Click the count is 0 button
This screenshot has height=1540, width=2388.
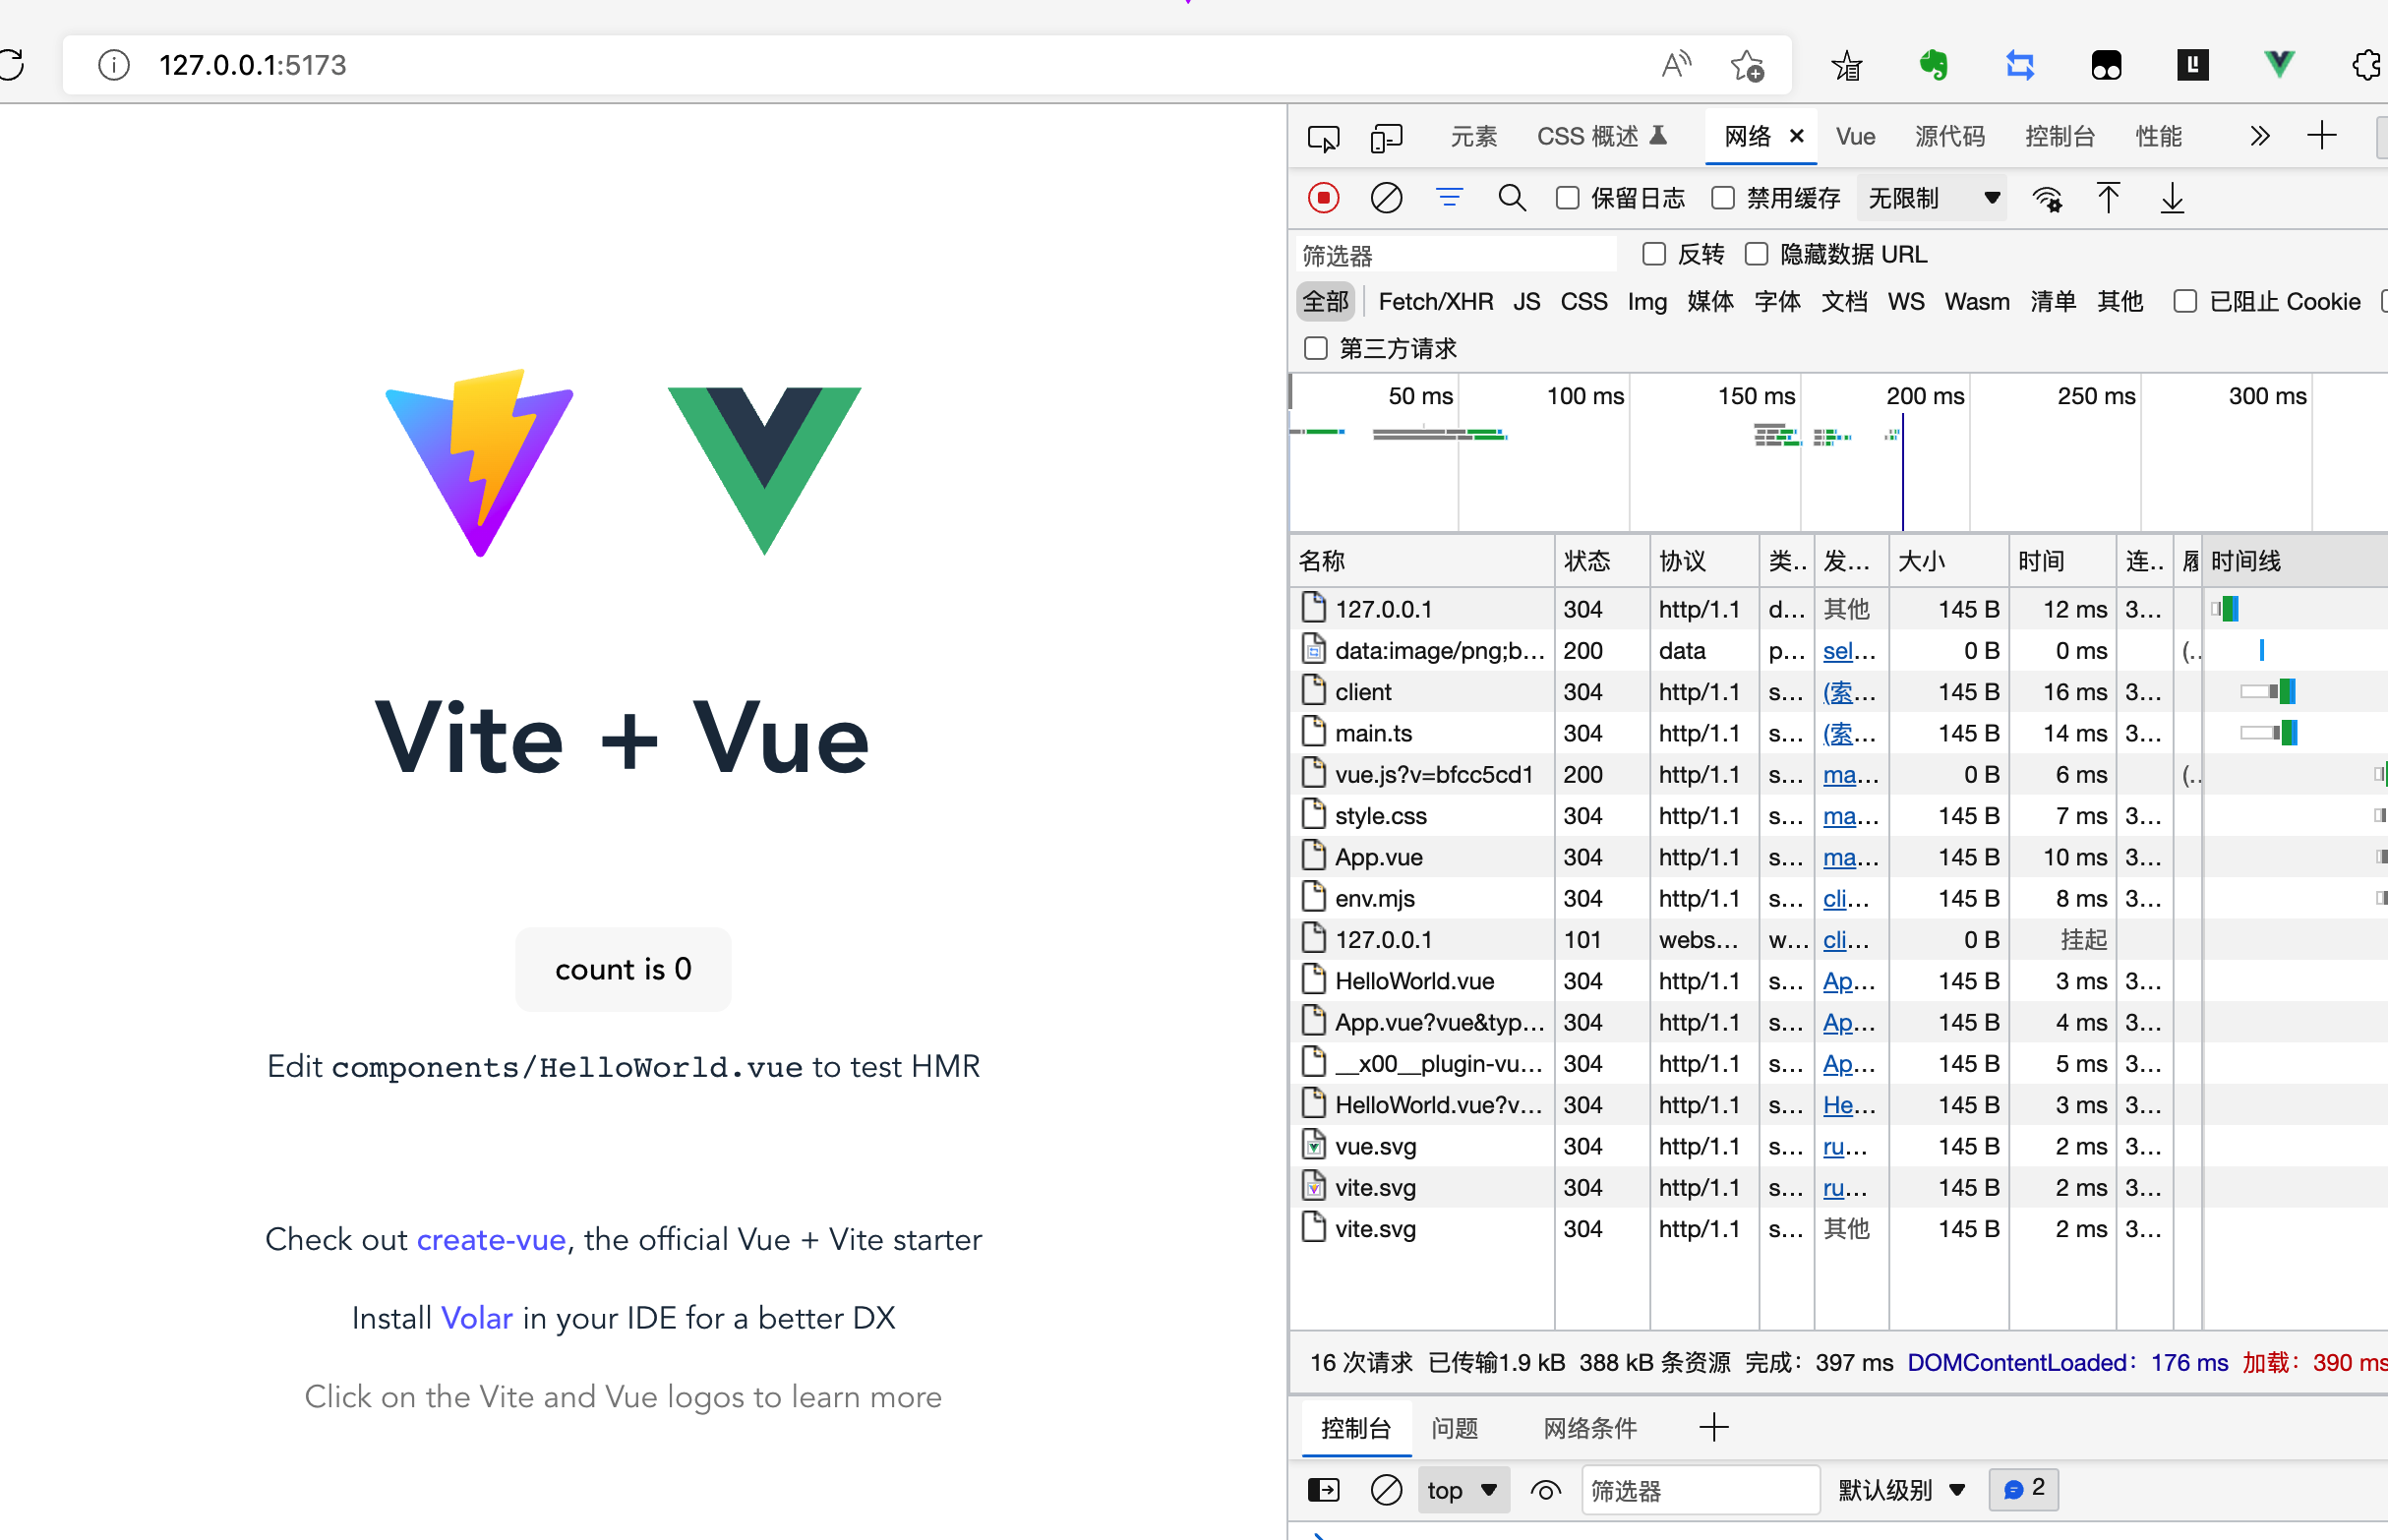(x=623, y=969)
